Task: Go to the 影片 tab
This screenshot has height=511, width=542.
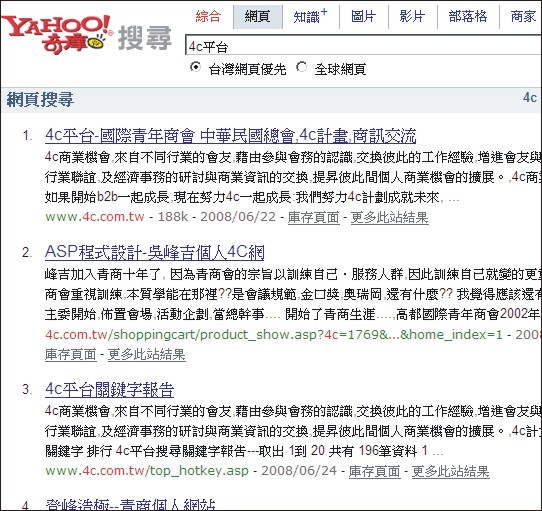Action: click(412, 16)
